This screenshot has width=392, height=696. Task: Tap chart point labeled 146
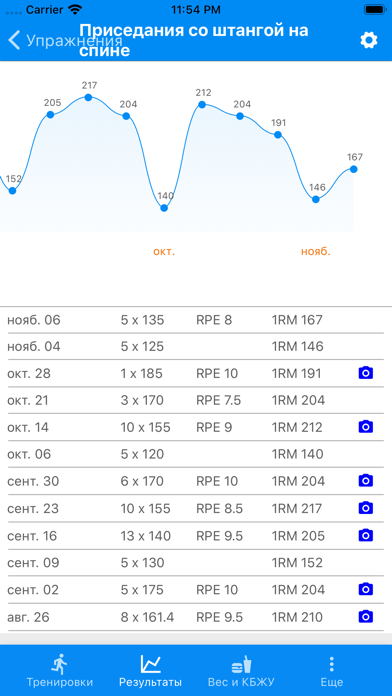pyautogui.click(x=316, y=199)
